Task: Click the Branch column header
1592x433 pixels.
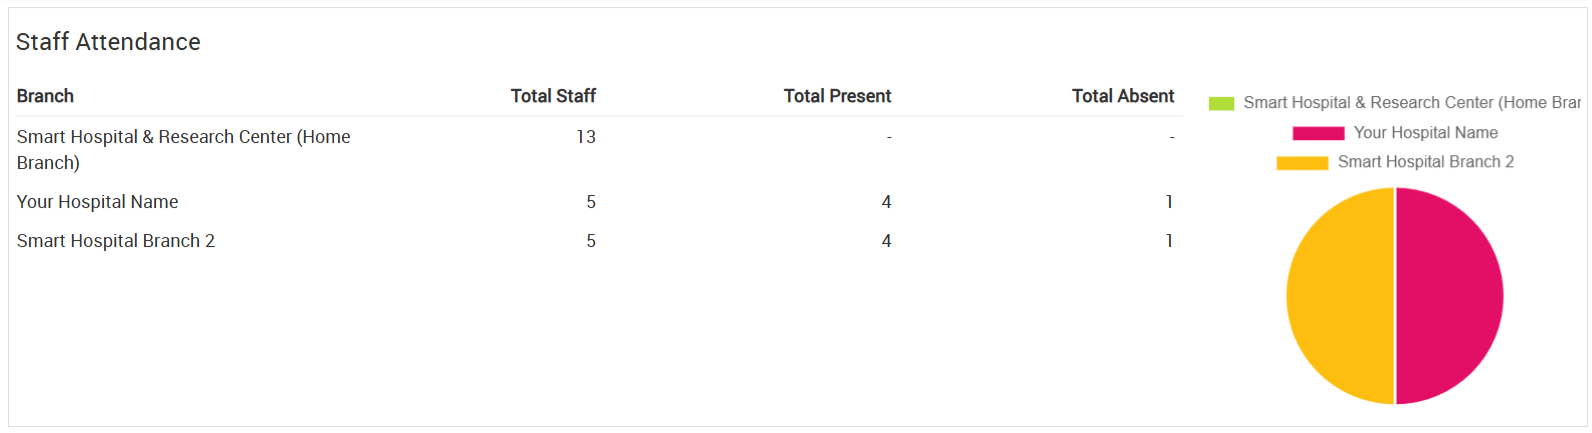Action: point(45,96)
